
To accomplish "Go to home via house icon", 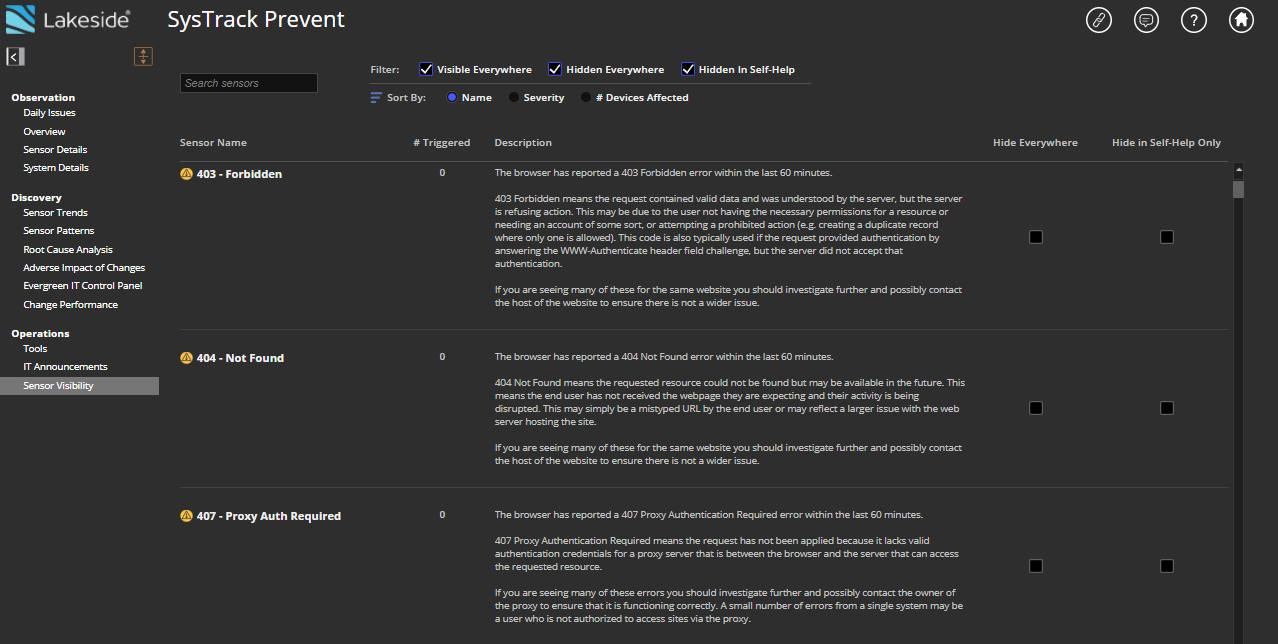I will coord(1241,20).
